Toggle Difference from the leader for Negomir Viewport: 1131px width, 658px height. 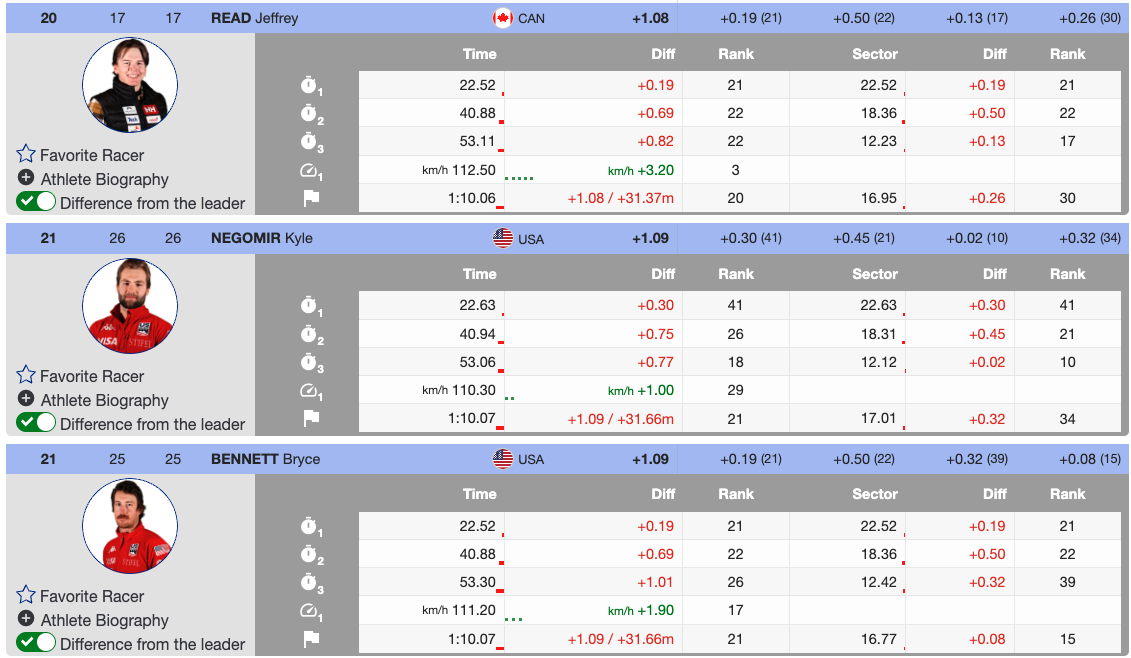click(36, 423)
